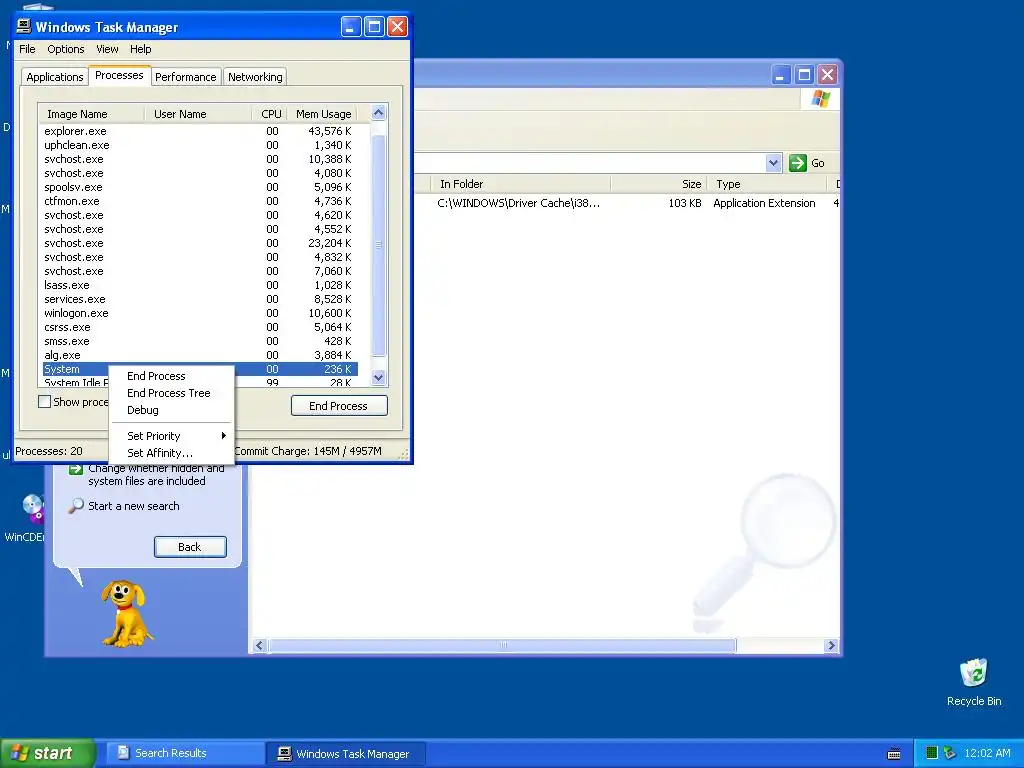Click the search assistant dog character

(x=127, y=614)
